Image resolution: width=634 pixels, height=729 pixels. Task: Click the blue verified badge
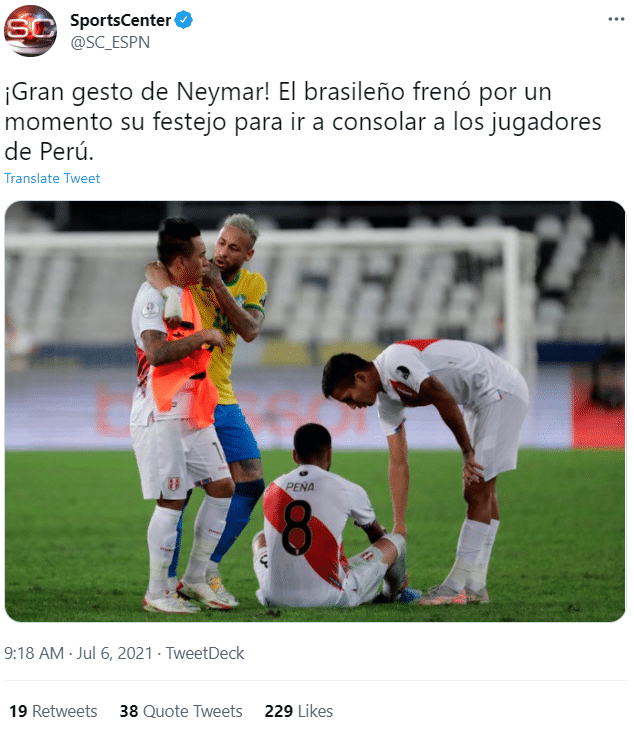(183, 20)
